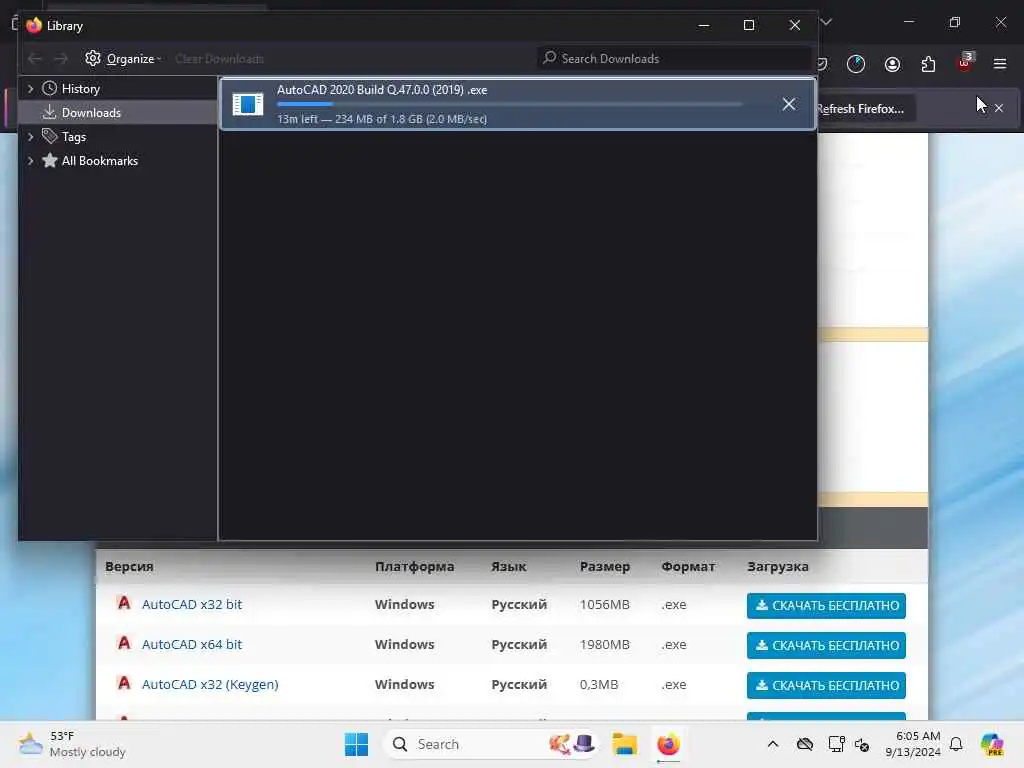1024x768 pixels.
Task: Click AutoCAD logo in x64 bit row
Action: click(x=123, y=643)
